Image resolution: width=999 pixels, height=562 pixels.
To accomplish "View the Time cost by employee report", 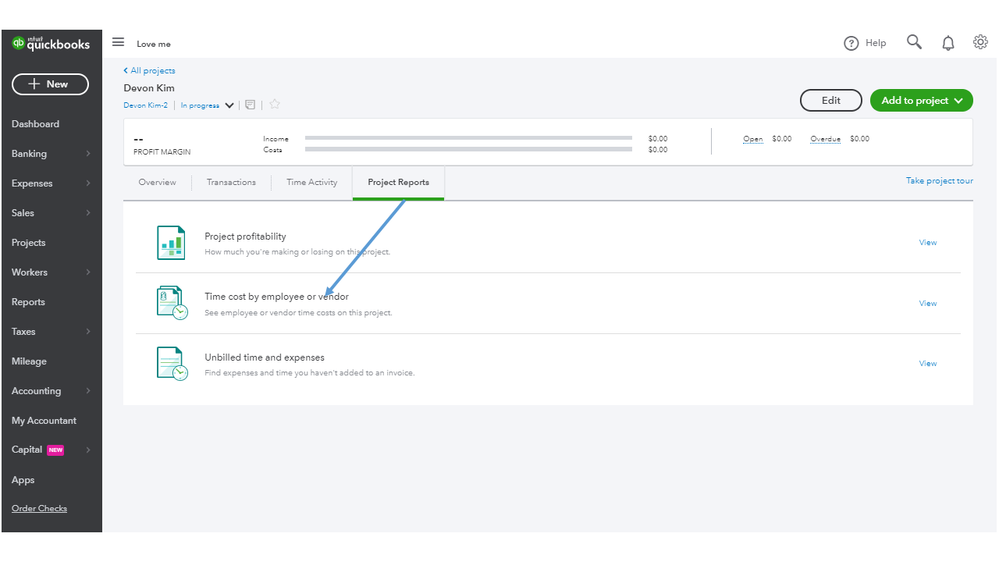I will 928,303.
